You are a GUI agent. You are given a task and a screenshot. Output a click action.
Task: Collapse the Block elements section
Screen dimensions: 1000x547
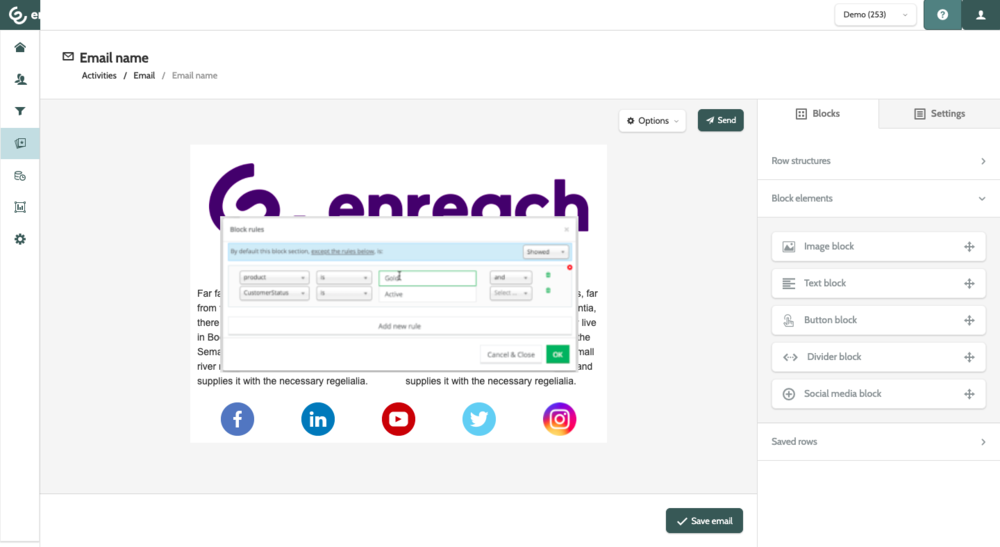pos(879,198)
